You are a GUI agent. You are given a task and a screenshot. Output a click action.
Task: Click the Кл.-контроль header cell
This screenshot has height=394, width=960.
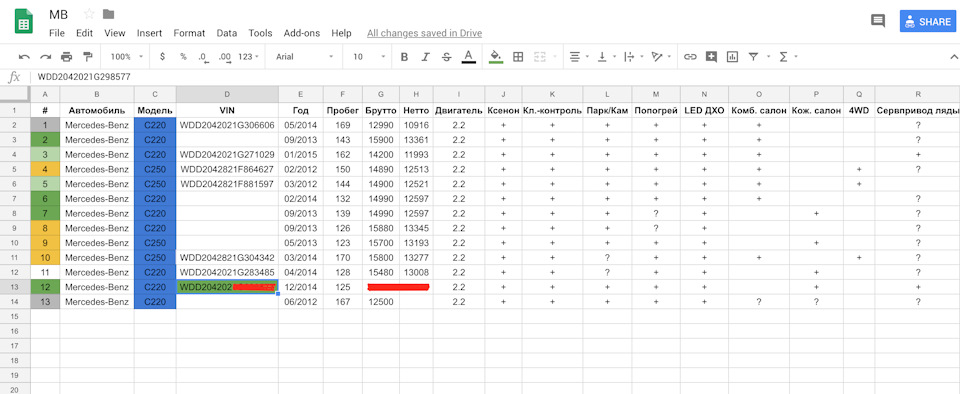point(552,111)
